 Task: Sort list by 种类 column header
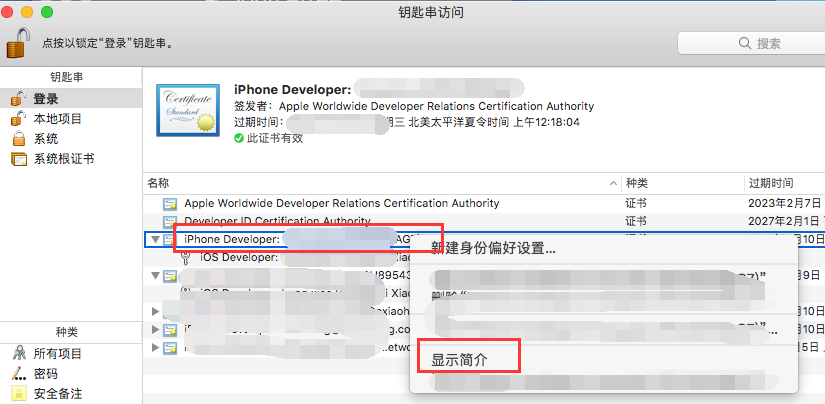point(682,183)
